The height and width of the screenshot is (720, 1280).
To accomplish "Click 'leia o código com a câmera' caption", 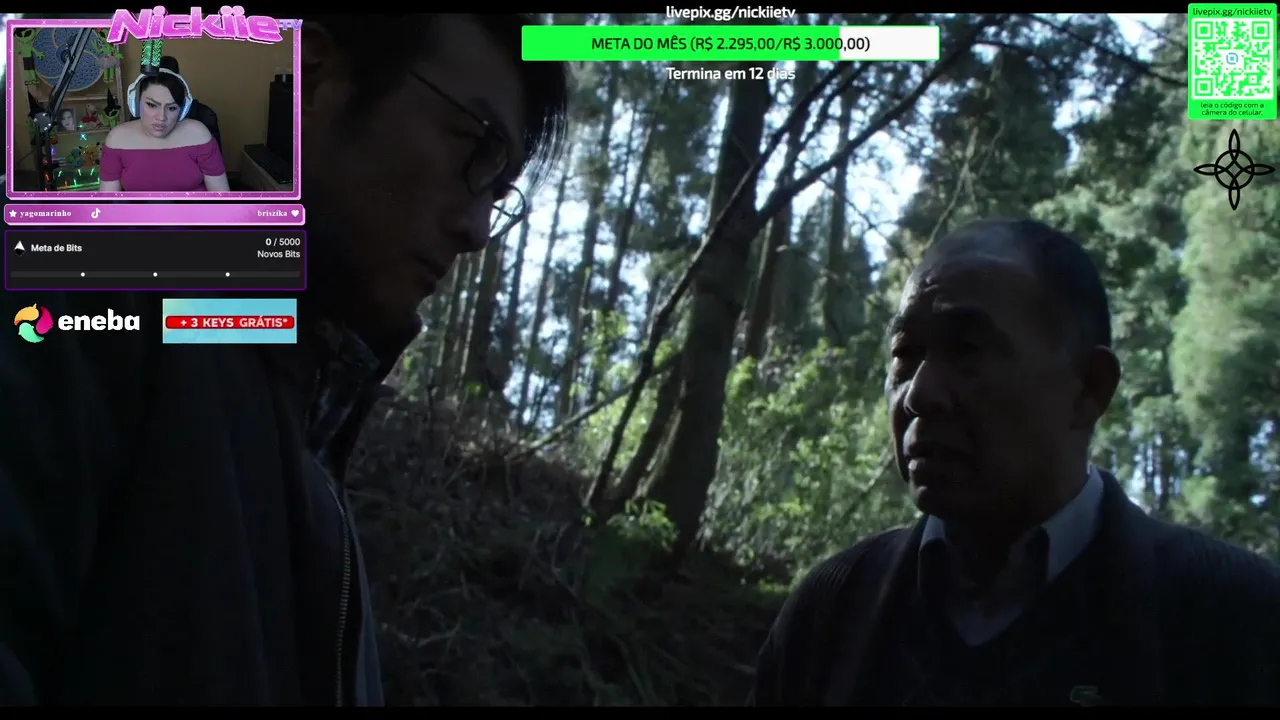I will (1232, 108).
